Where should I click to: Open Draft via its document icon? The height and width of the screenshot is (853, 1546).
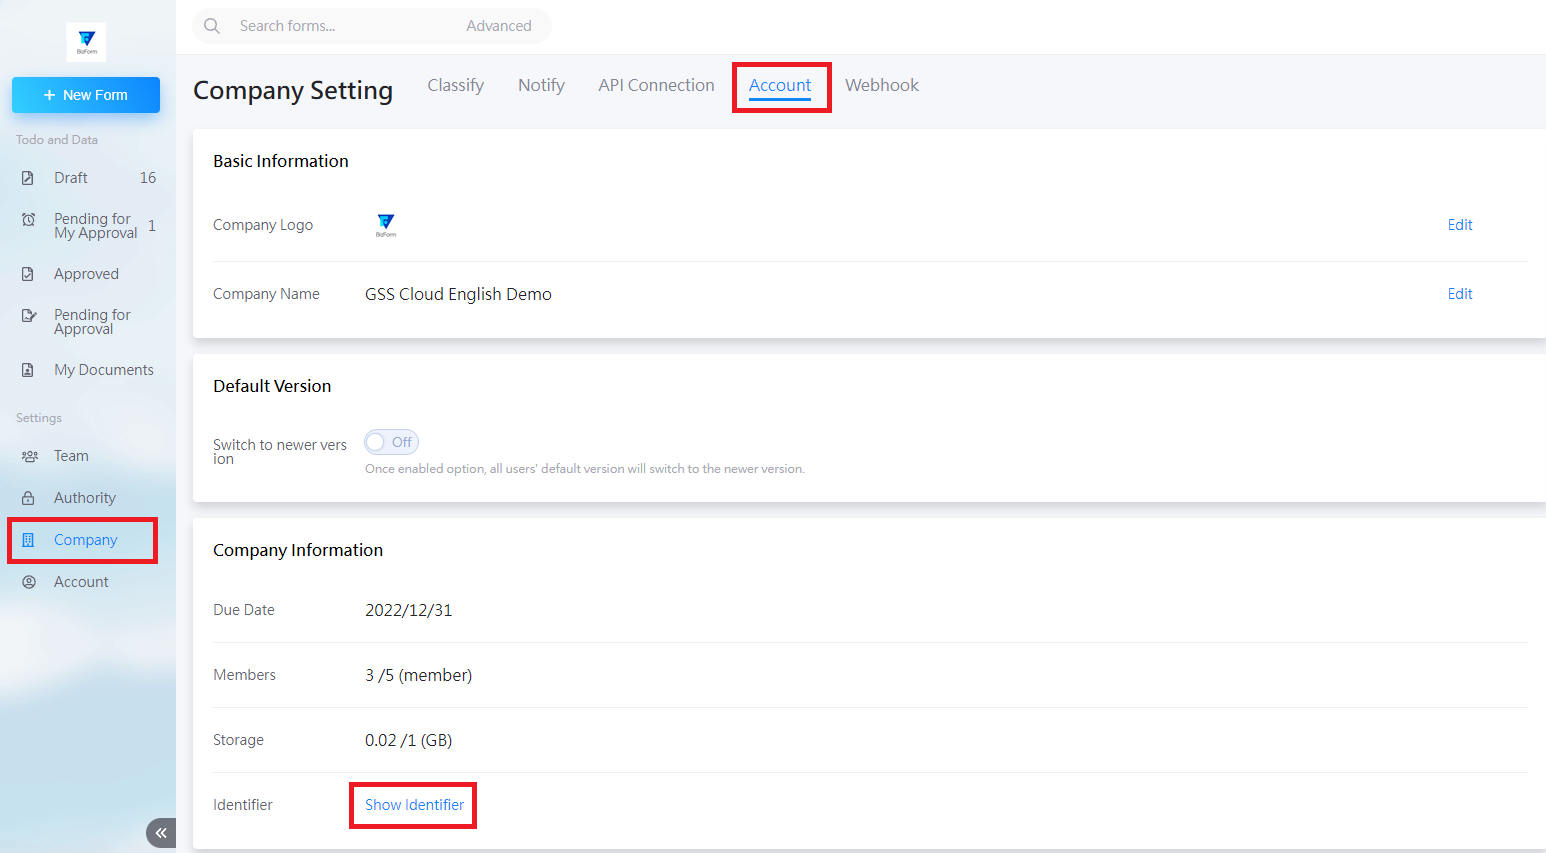point(28,178)
